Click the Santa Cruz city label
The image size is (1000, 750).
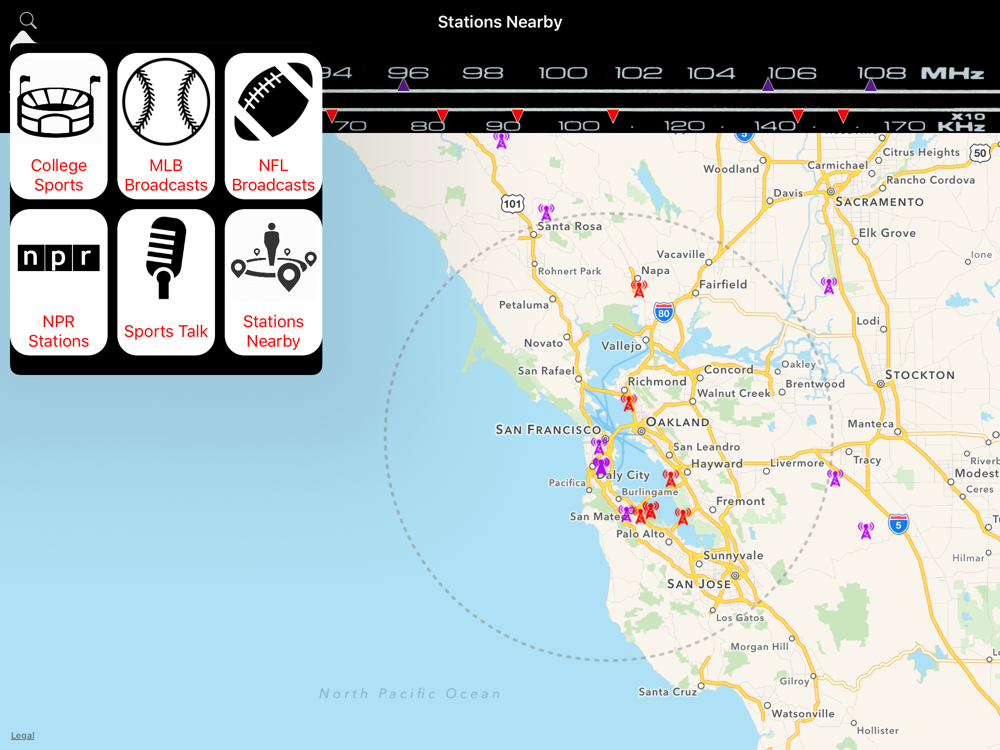coord(668,691)
